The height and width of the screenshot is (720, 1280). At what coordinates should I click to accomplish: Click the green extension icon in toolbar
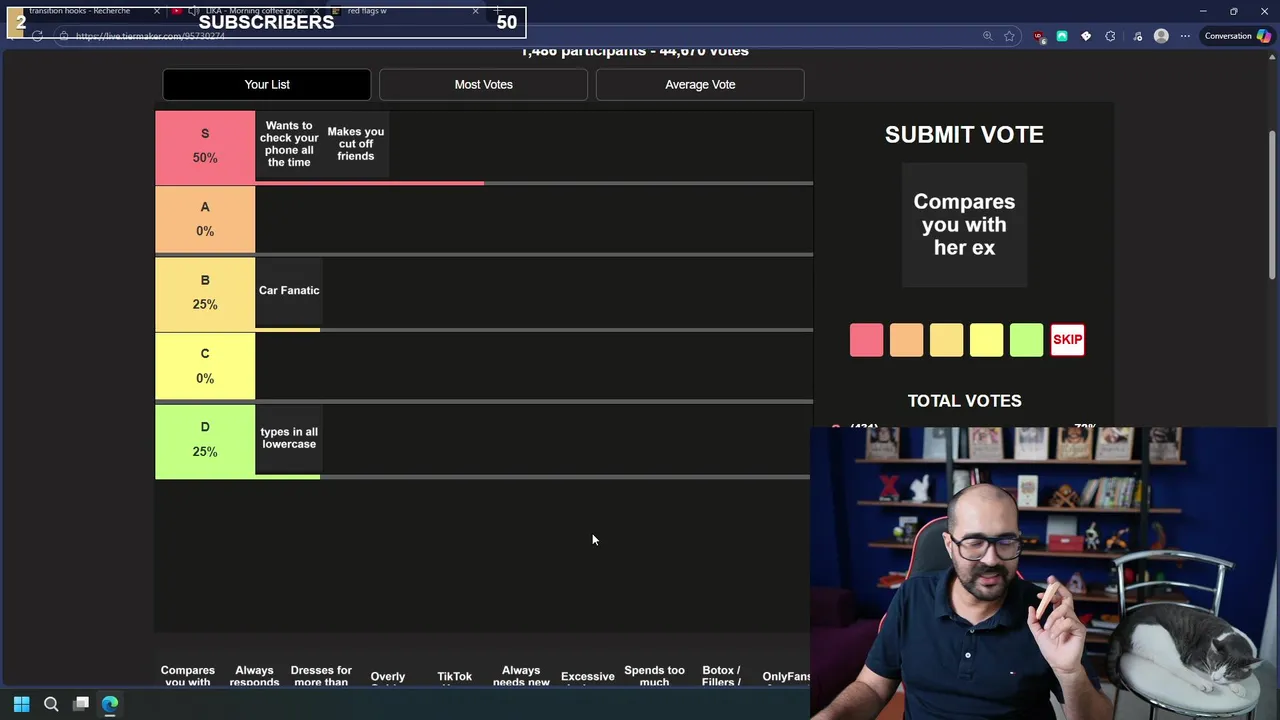(1062, 36)
